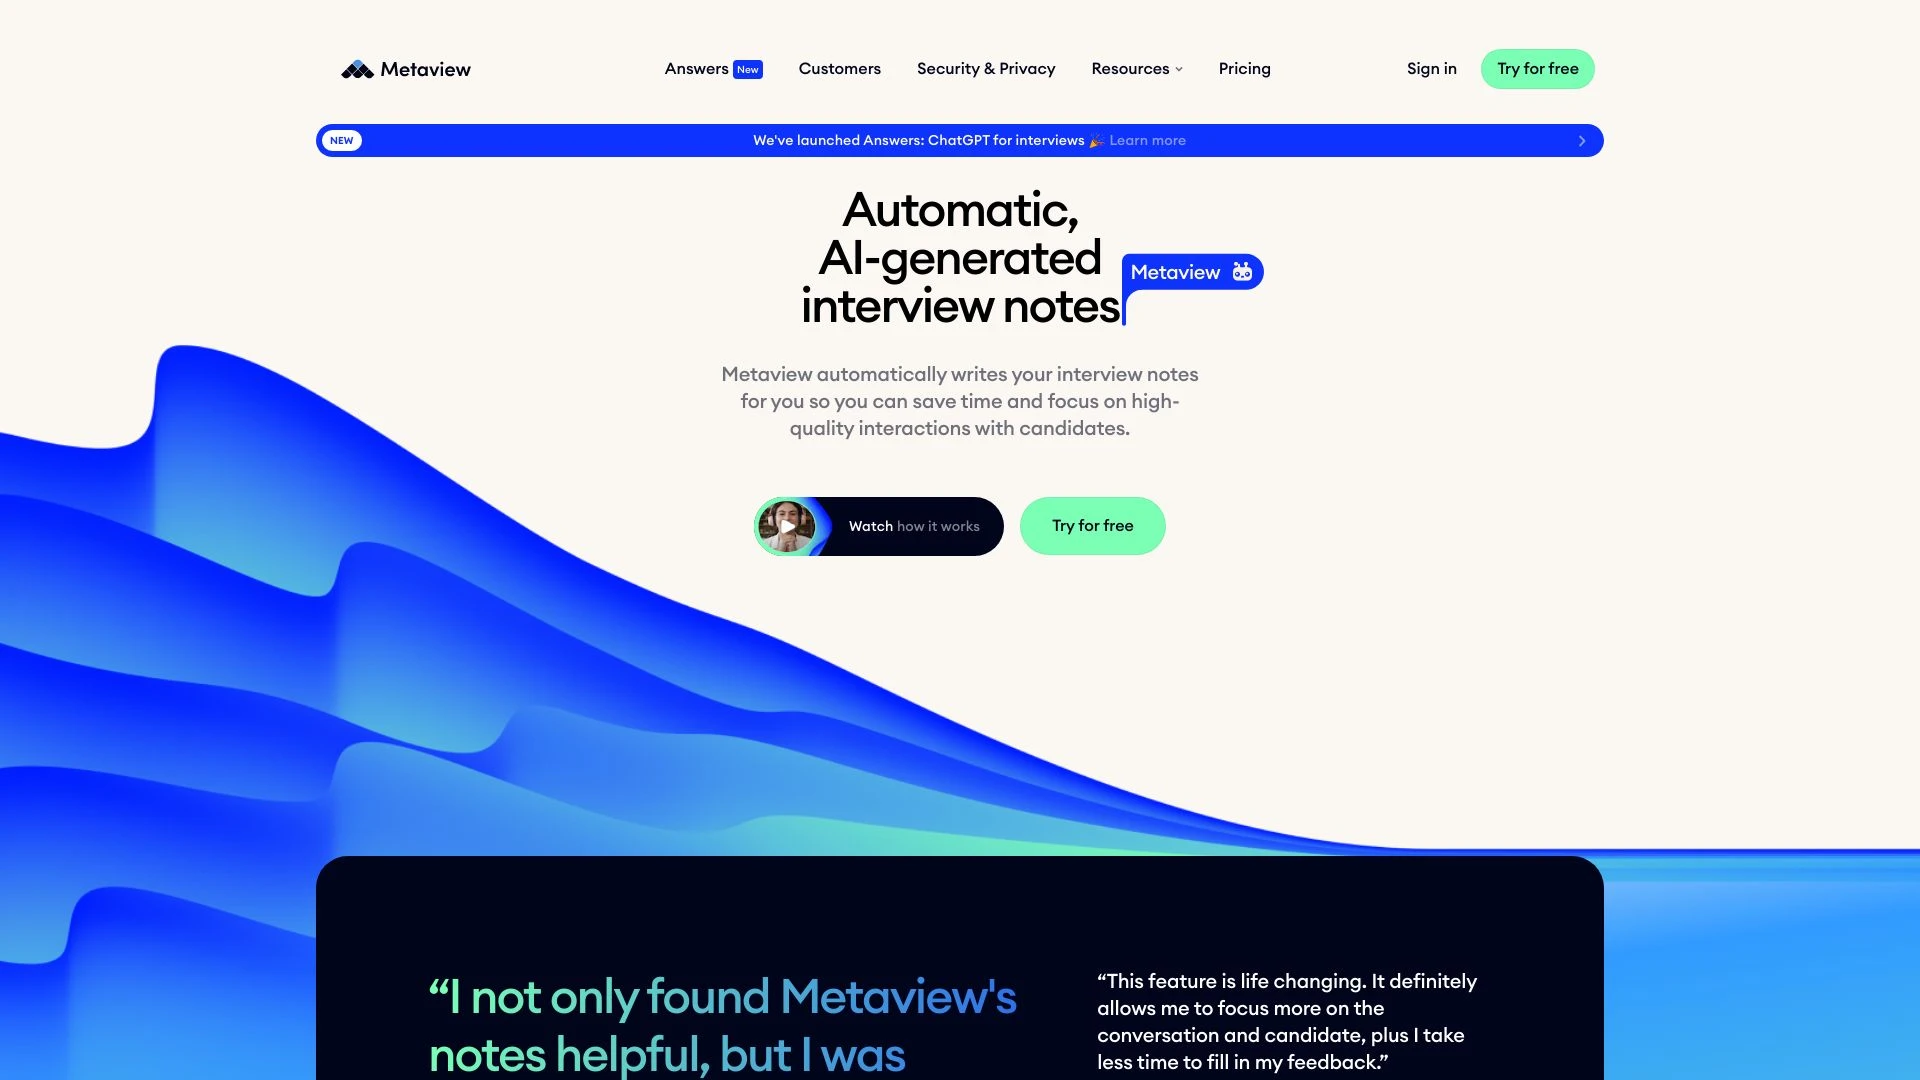Viewport: 1920px width, 1080px height.
Task: Click the play button on video thumbnail
Action: point(786,525)
